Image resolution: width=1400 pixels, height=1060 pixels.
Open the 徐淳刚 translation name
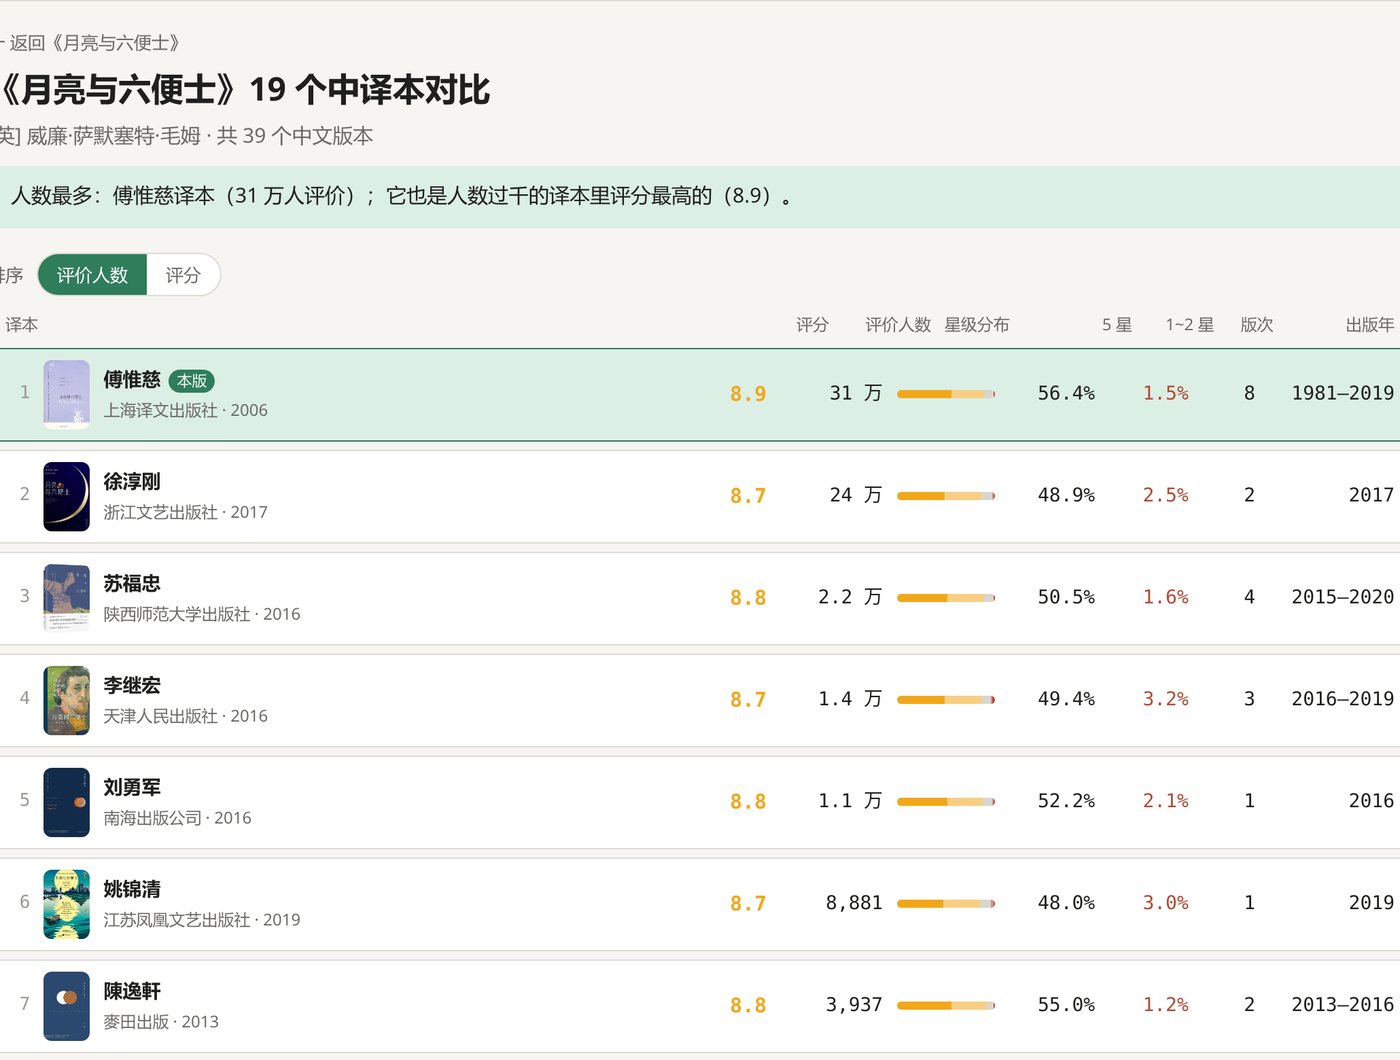tap(132, 481)
